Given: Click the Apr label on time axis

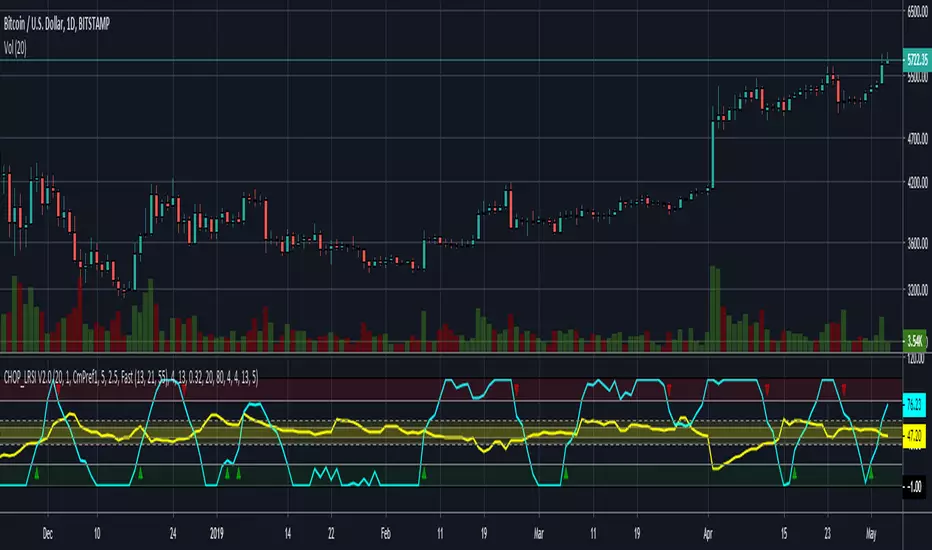Looking at the screenshot, I should 707,534.
